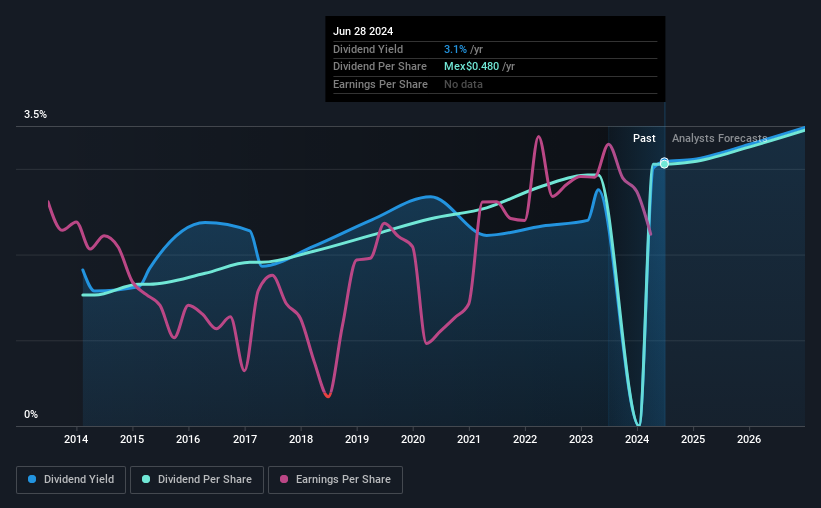The image size is (821, 508).
Task: Click the 0% y-axis label
Action: click(31, 415)
